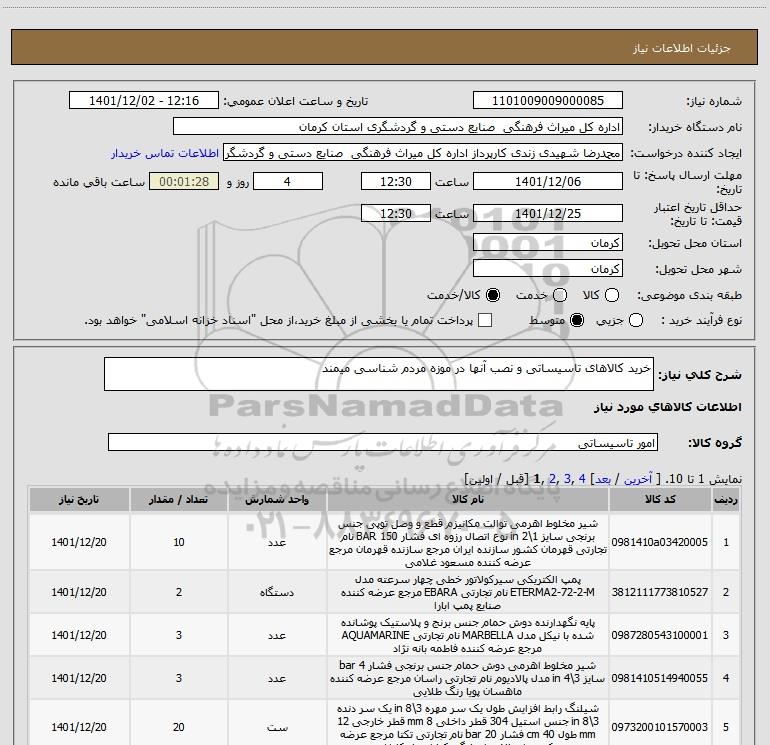This screenshot has width=770, height=745.
Task: Toggle the اسناد خزانه اسلامی payment checkbox
Action: pos(485,320)
